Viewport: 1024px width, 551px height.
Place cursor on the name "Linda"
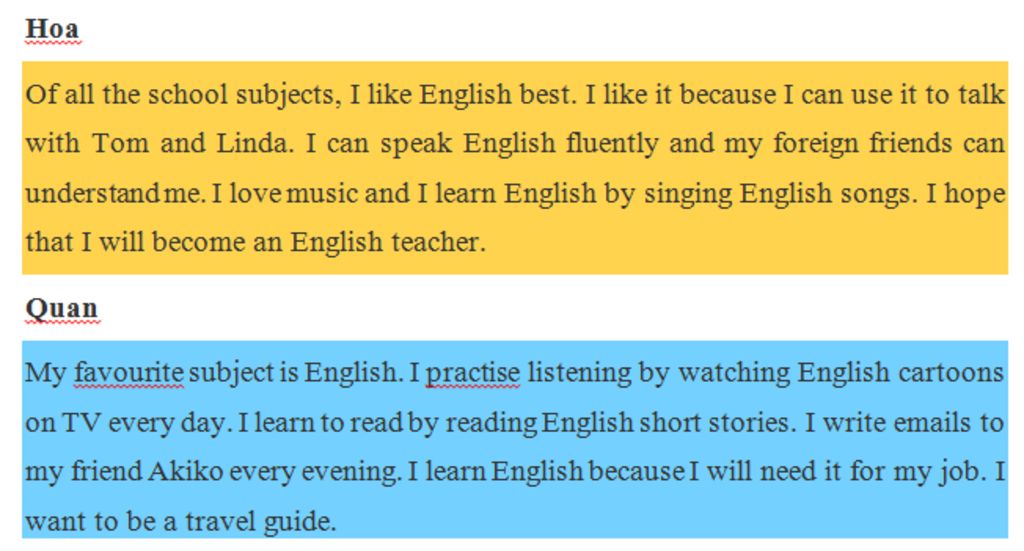254,143
